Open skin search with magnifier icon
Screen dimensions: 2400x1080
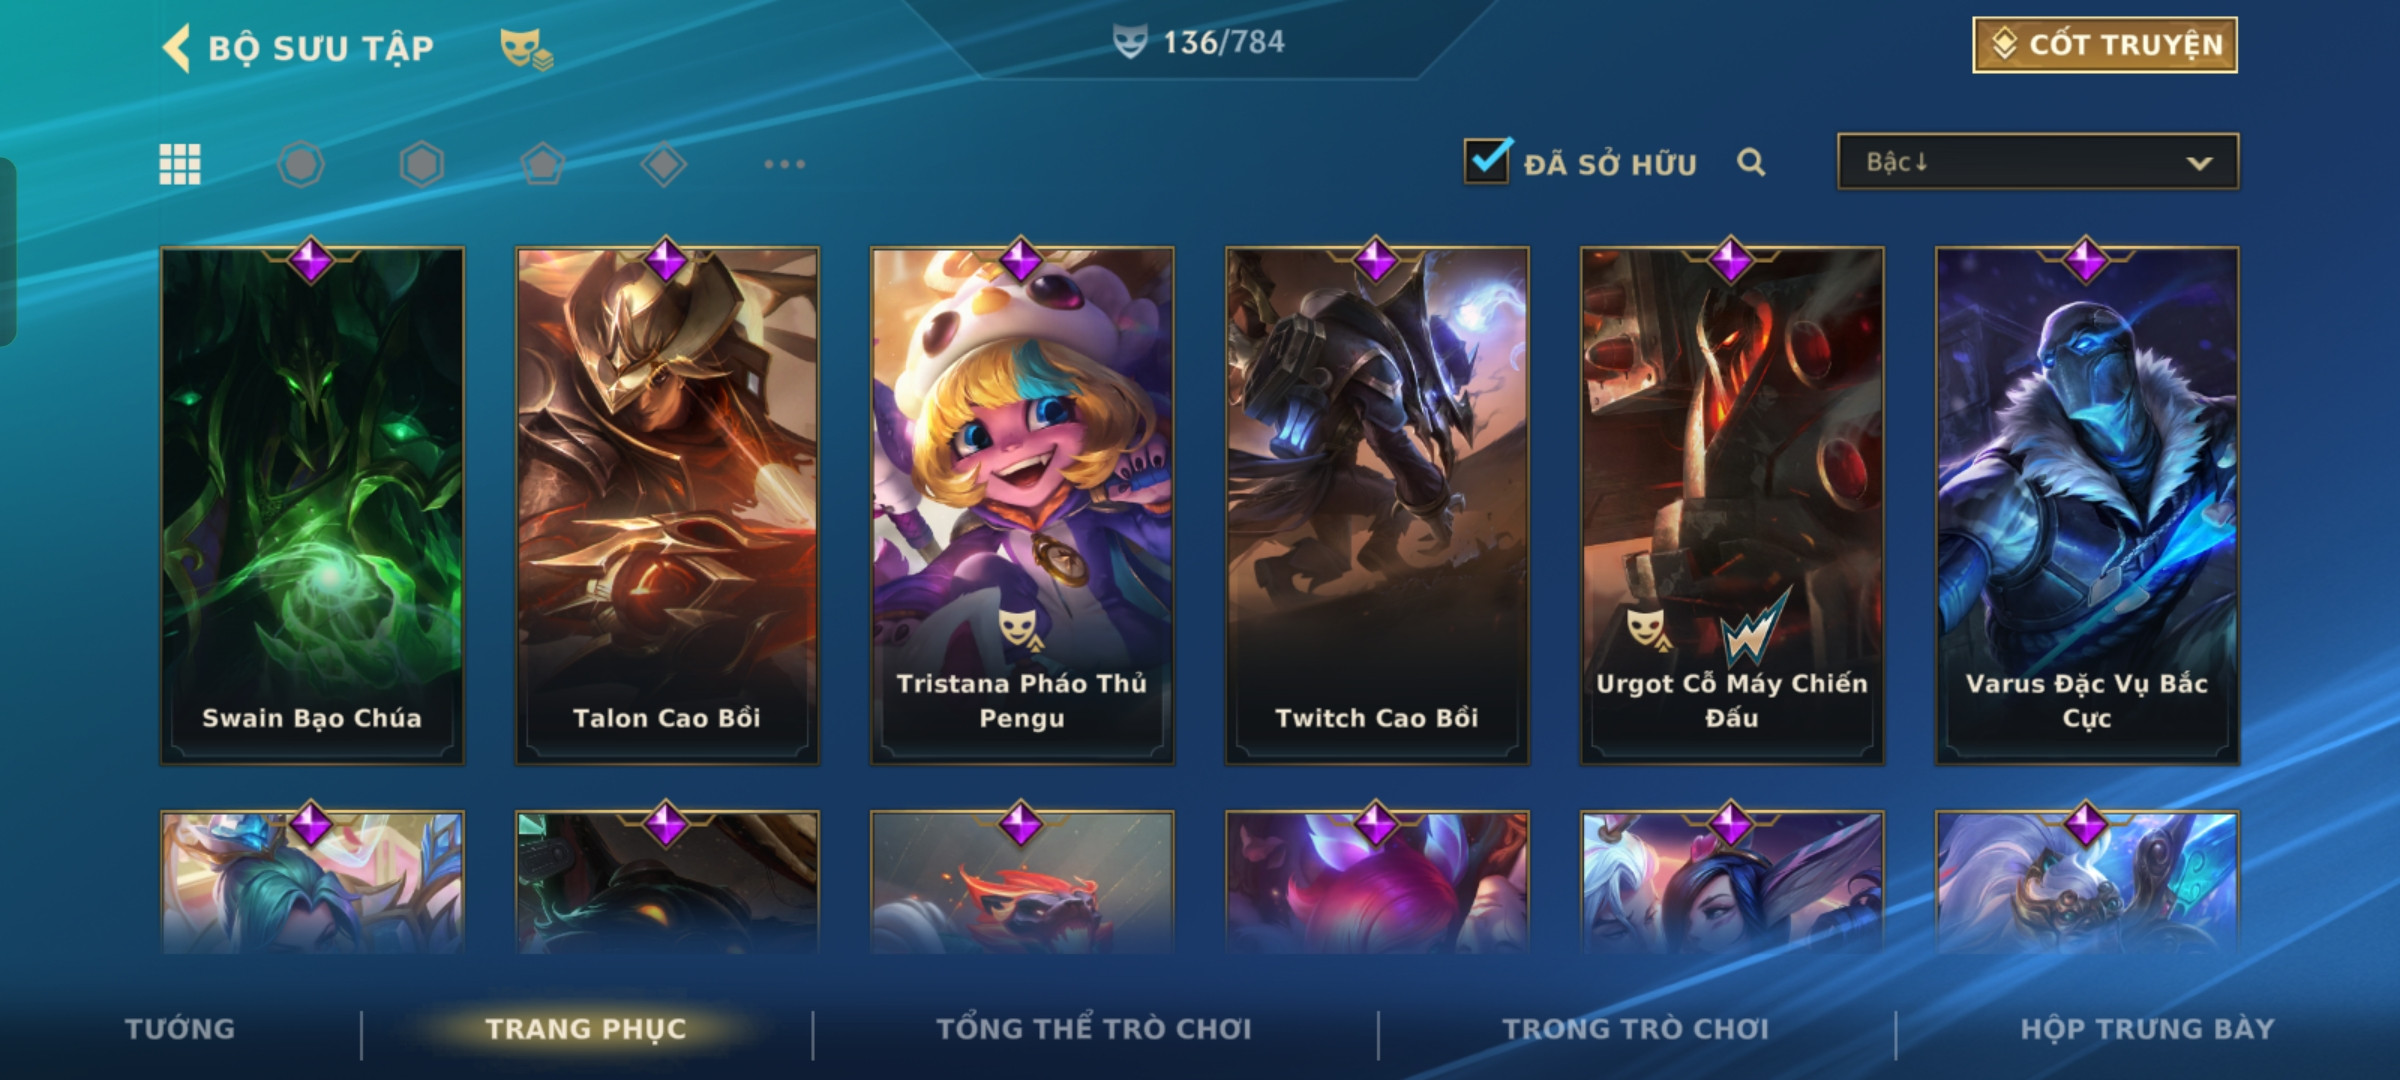click(x=1750, y=162)
